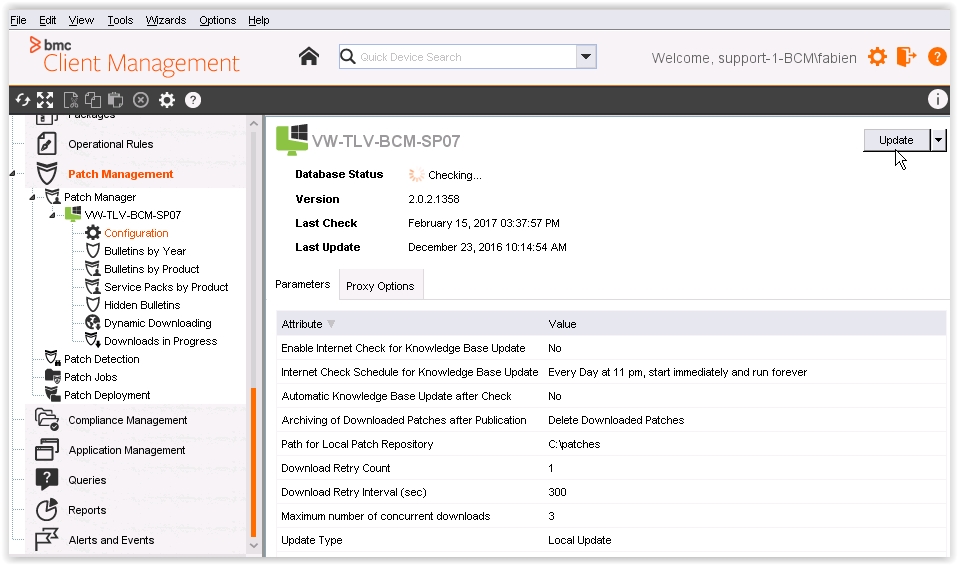Open the File menu
The image size is (958, 565).
pos(18,20)
